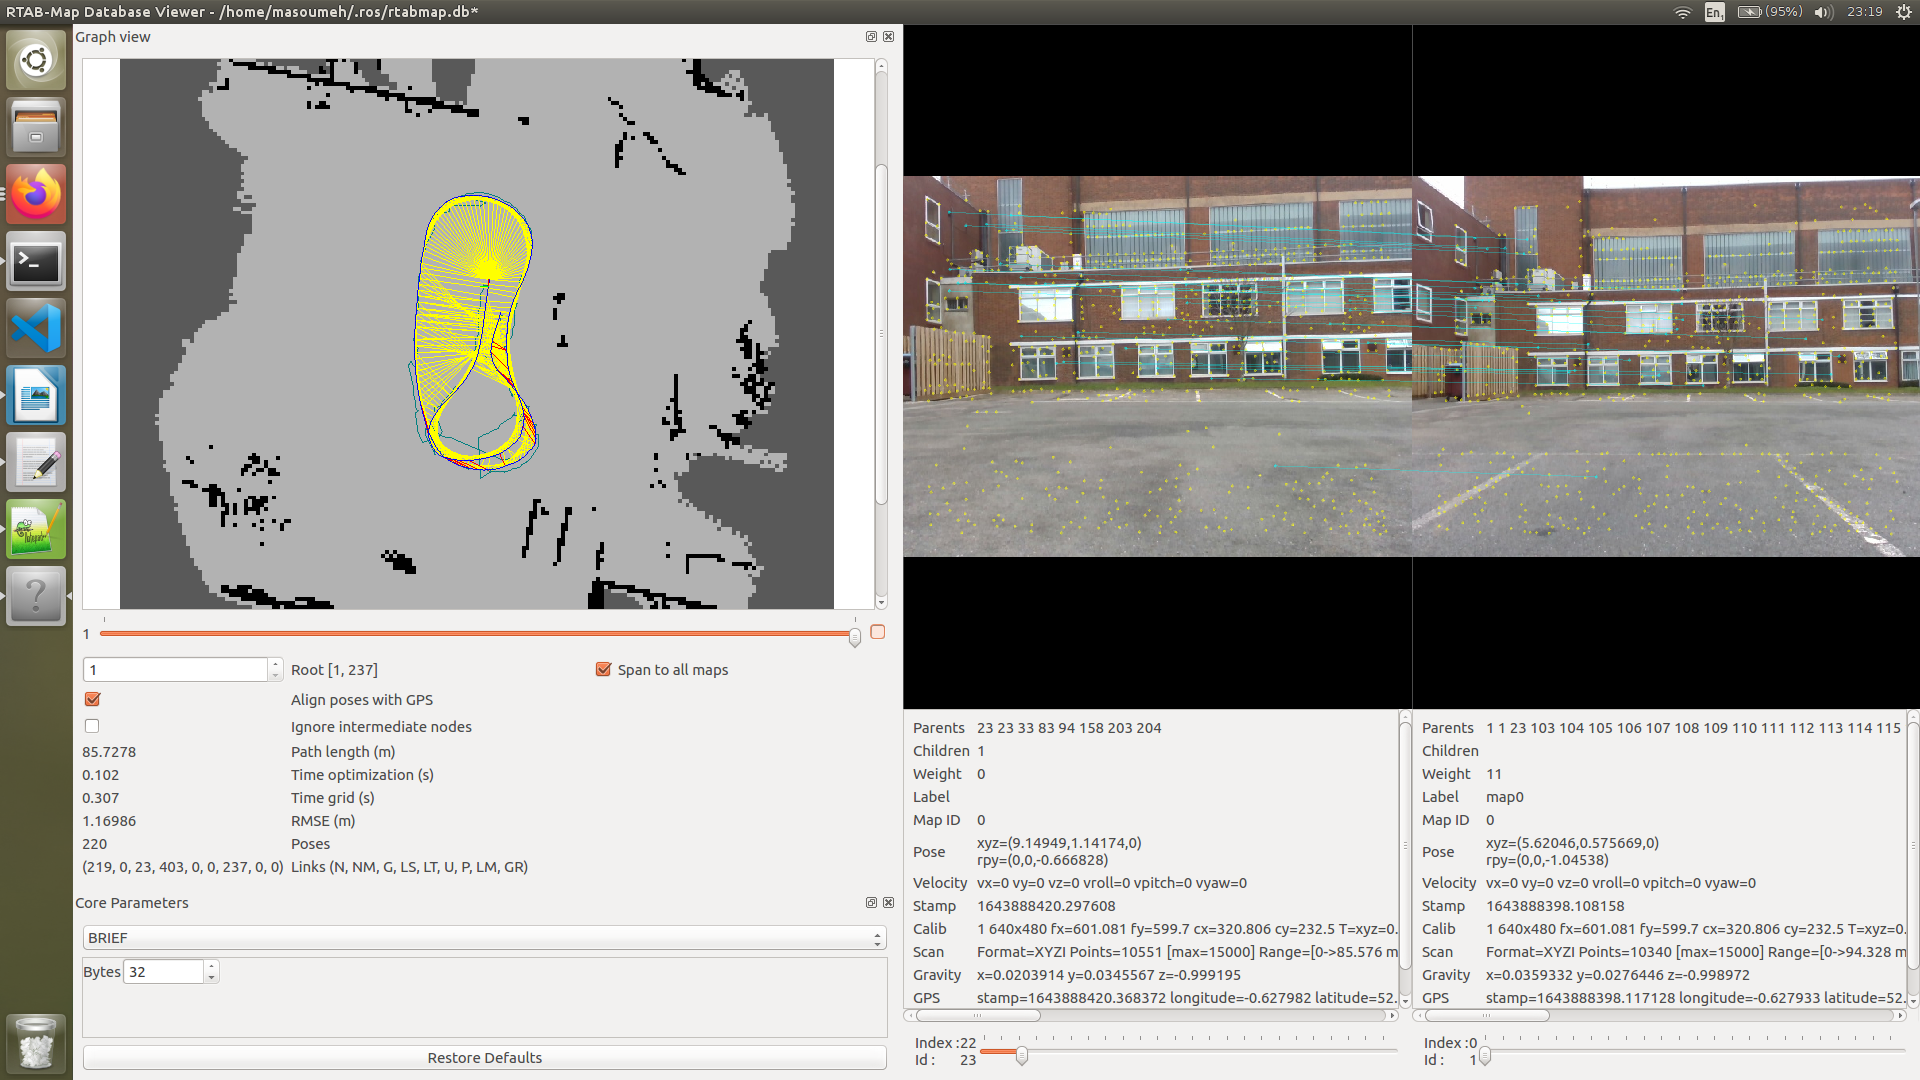Viewport: 1920px width, 1080px height.
Task: Click the graph iteration slider handle
Action: (855, 637)
